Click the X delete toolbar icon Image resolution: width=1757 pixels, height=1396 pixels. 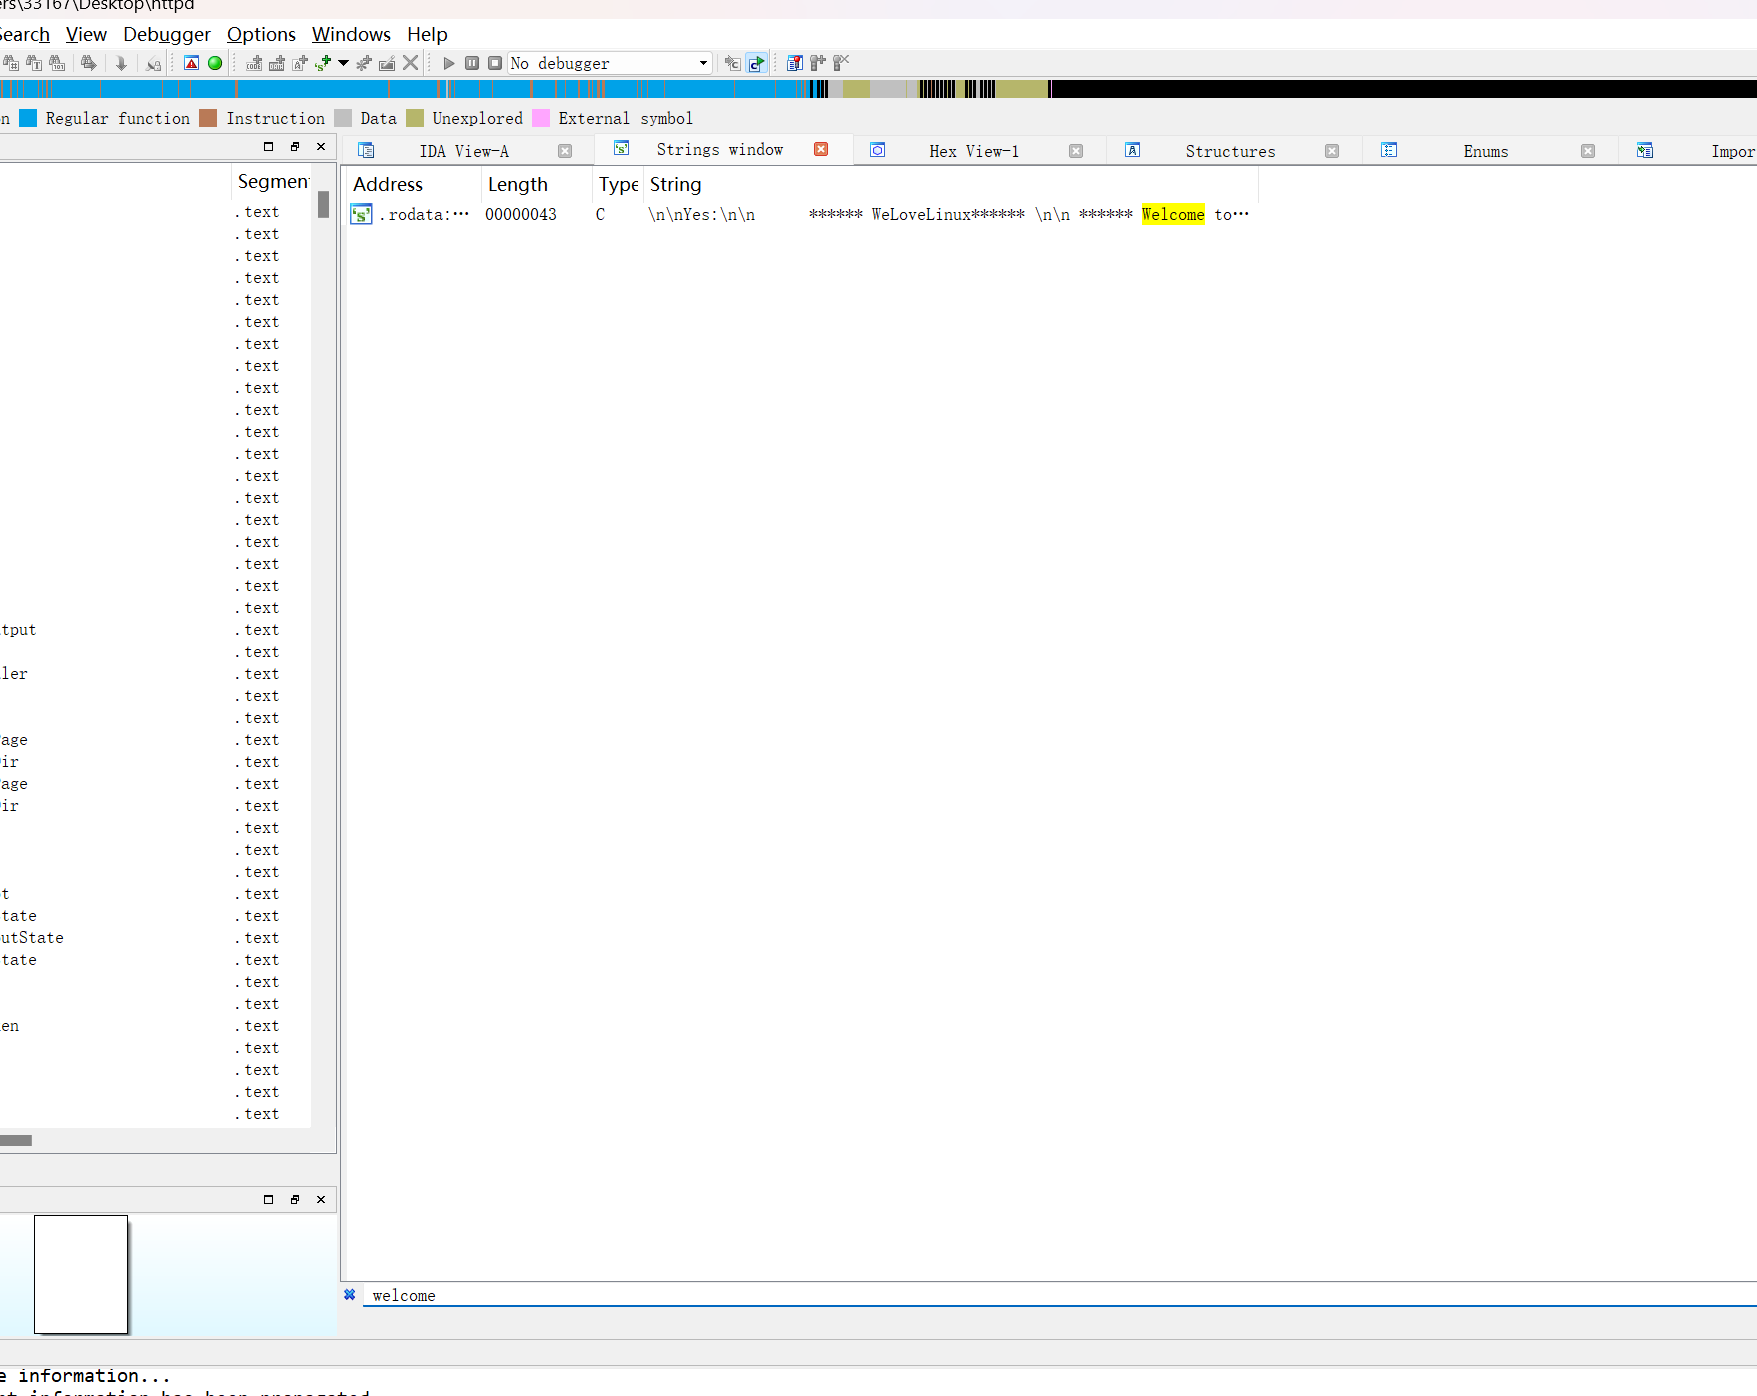click(410, 63)
